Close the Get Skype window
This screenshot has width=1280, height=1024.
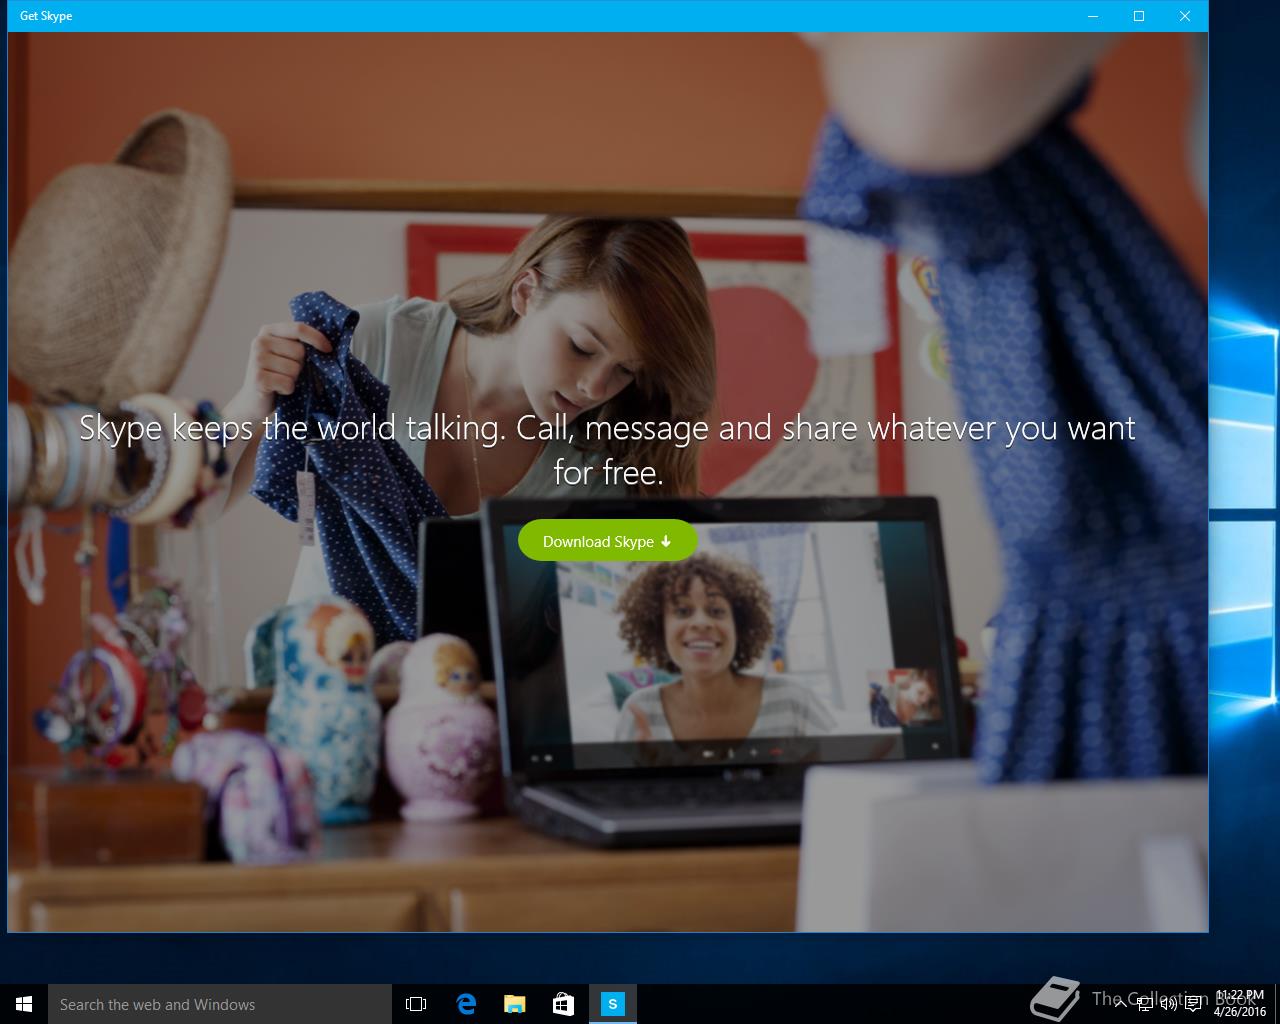click(x=1185, y=16)
